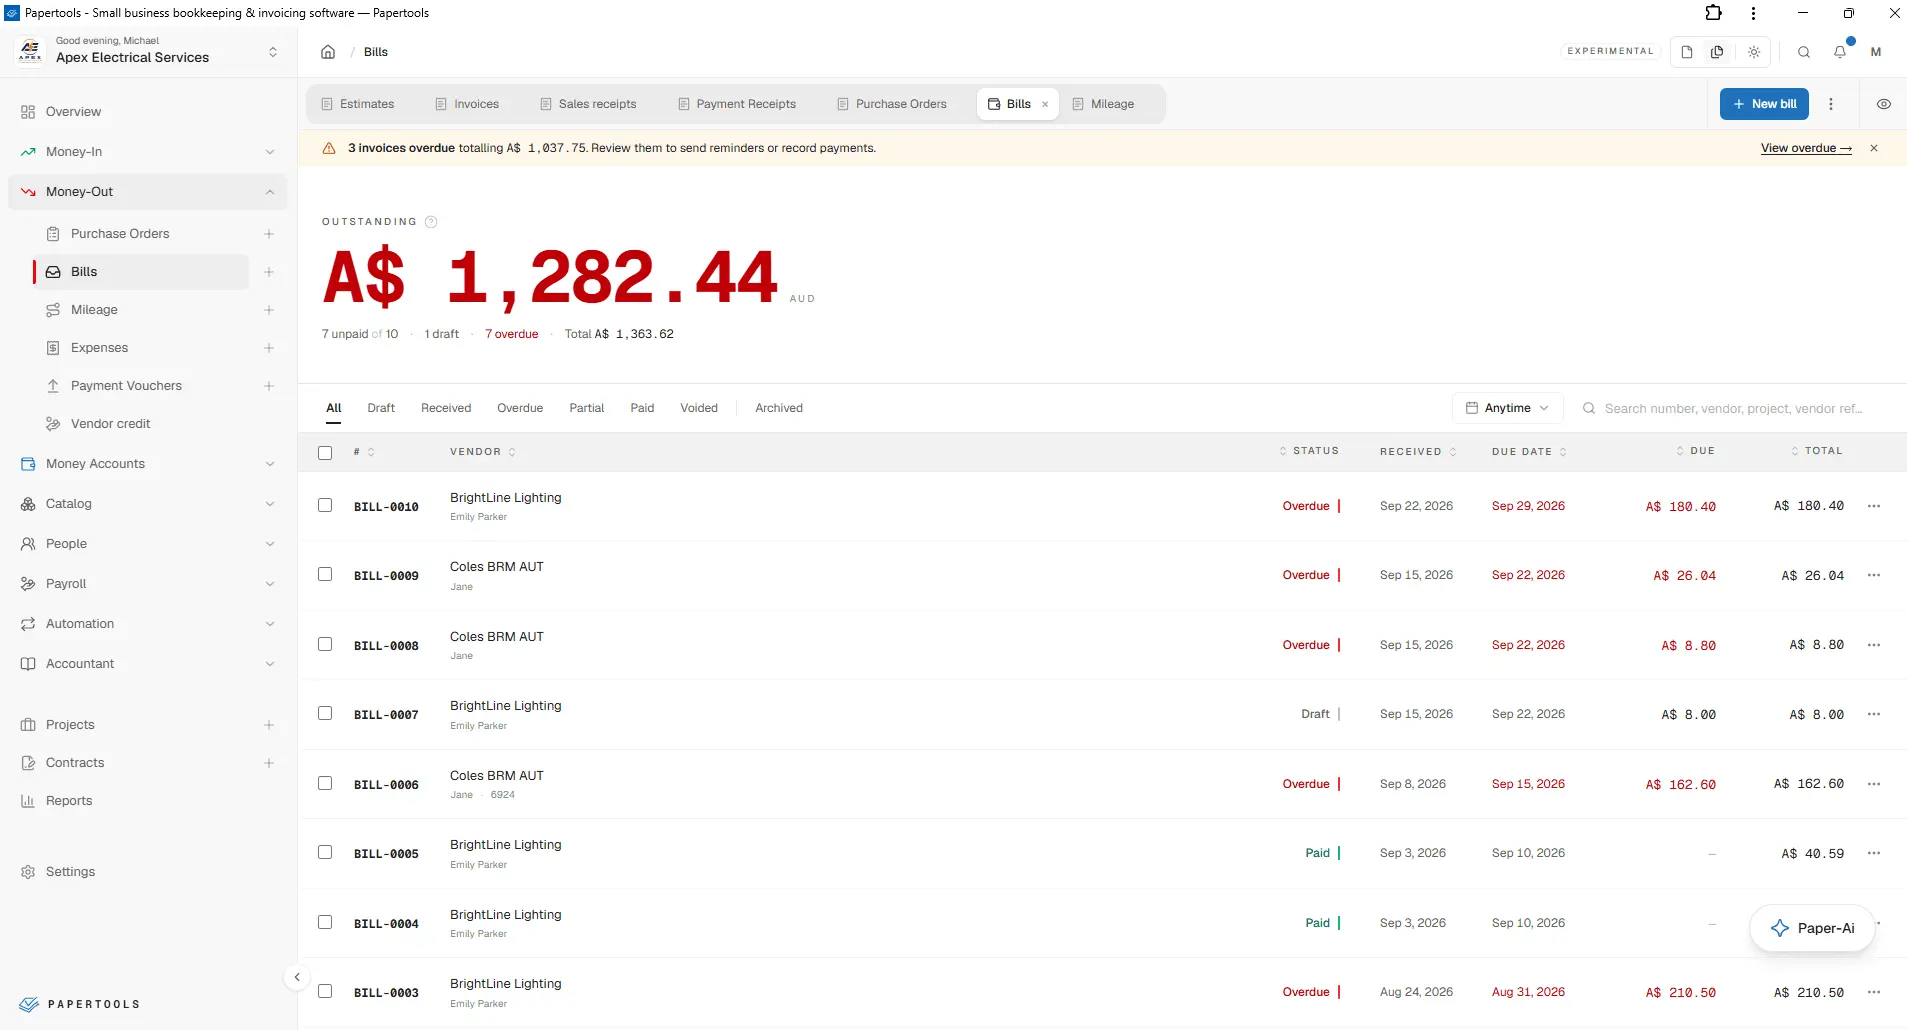This screenshot has height=1030, width=1907.
Task: Open the search magnifier icon in header
Action: pyautogui.click(x=1804, y=52)
